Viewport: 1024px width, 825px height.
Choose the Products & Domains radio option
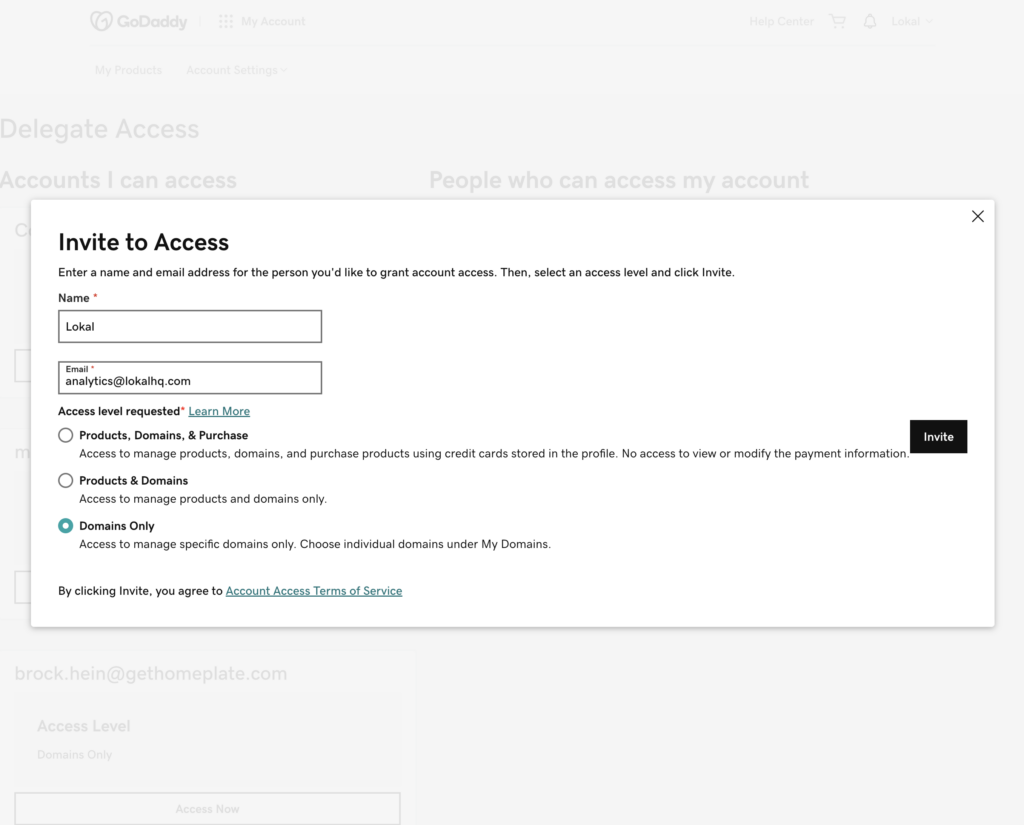(66, 480)
